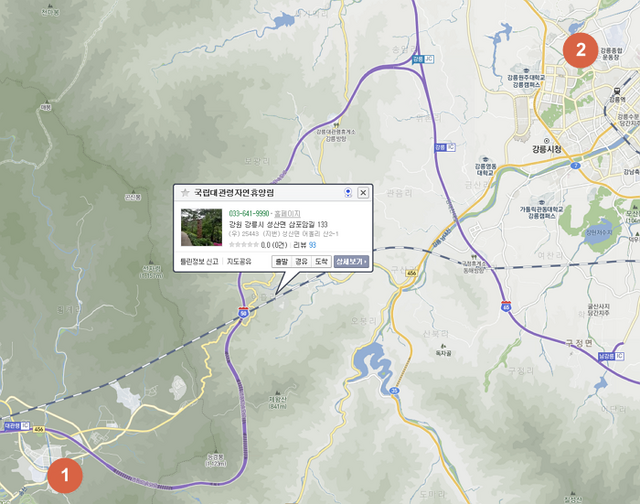Select orange map marker number 2
Viewport: 640px width, 504px height.
point(580,51)
